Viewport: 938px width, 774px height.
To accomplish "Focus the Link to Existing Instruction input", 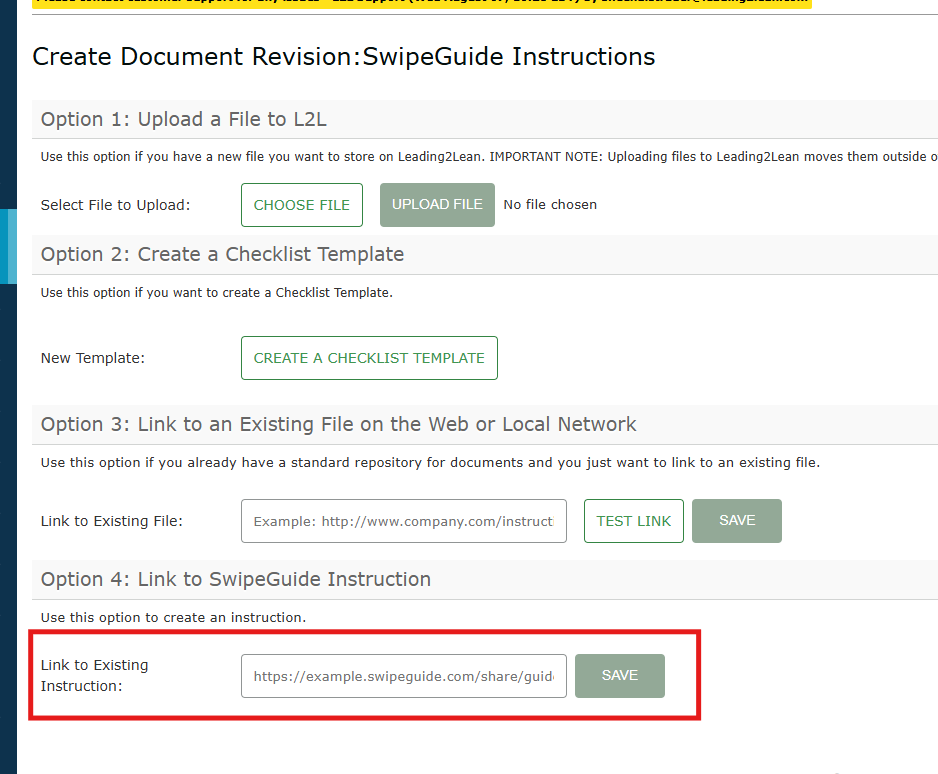I will [404, 676].
